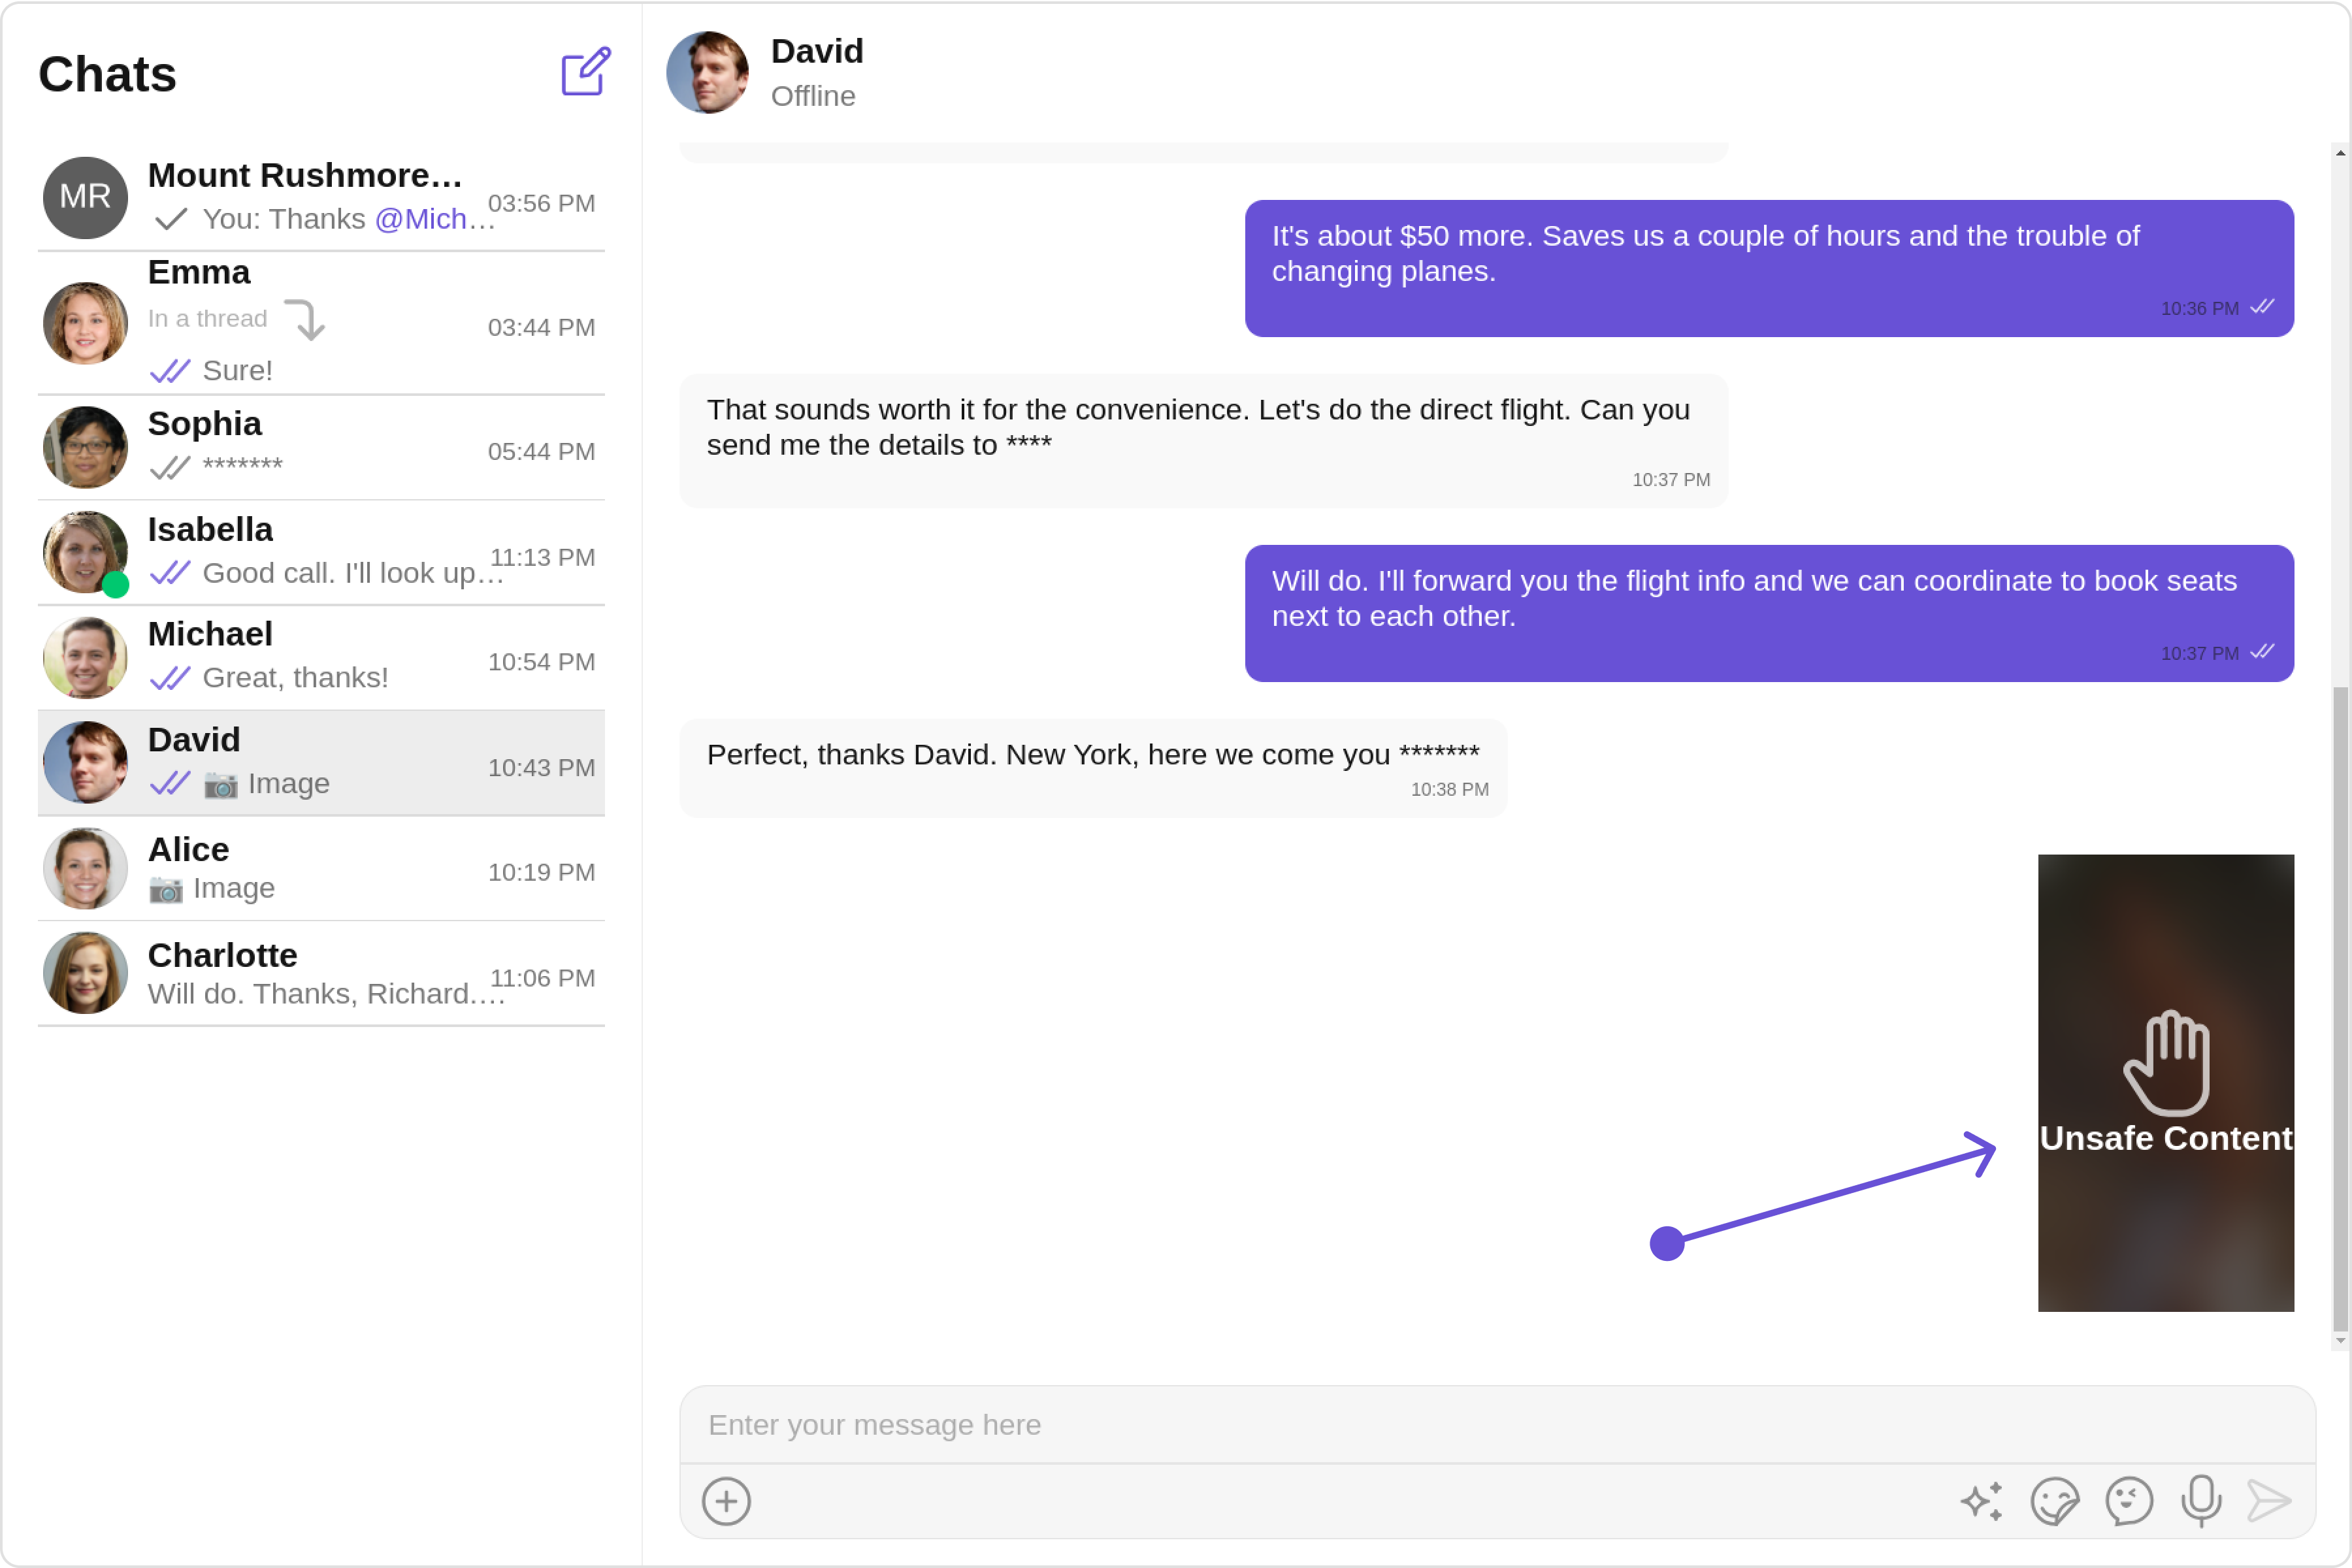Reveal the blurred Unsafe Content image
Viewport: 2352px width, 1568px height.
pyautogui.click(x=2165, y=1082)
